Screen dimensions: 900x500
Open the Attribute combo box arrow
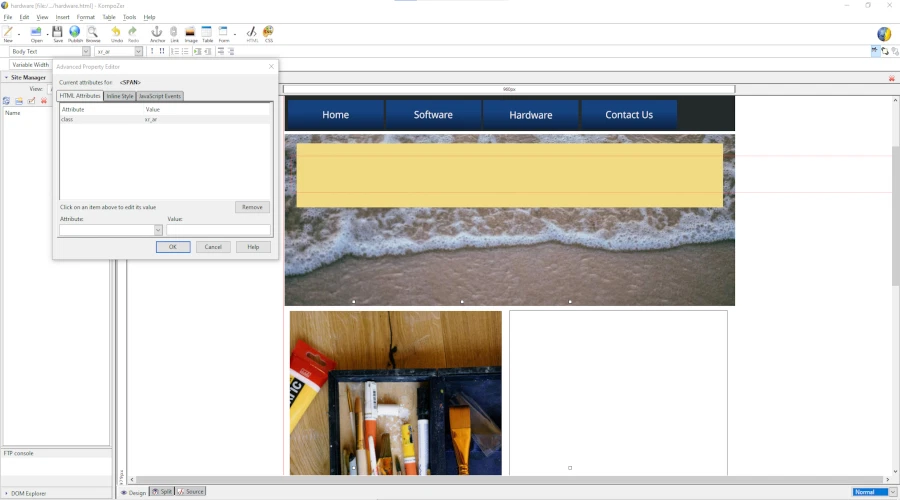pyautogui.click(x=158, y=230)
